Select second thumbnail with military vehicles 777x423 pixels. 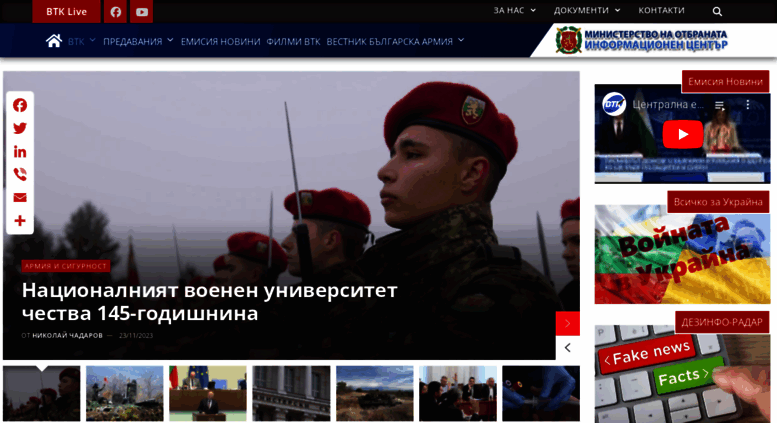click(125, 394)
